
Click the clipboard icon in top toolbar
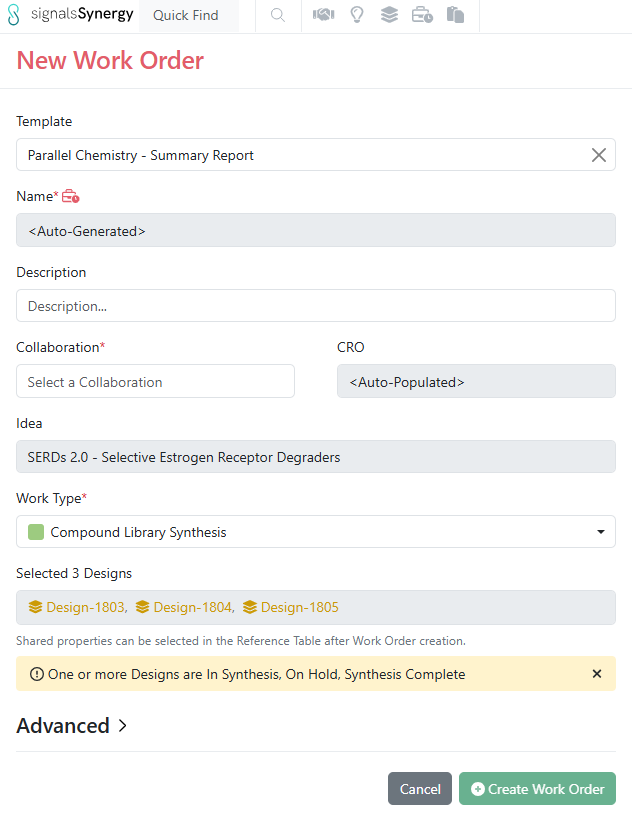(x=455, y=15)
